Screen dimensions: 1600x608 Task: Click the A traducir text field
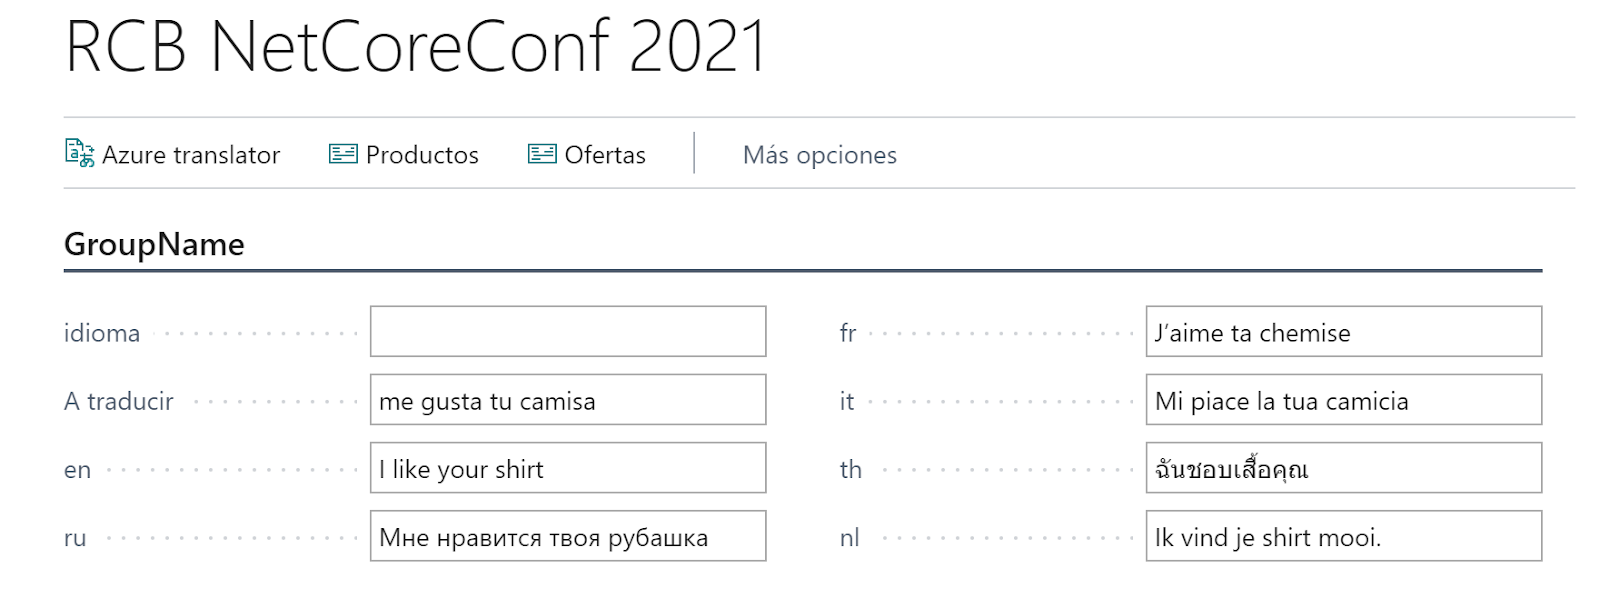(568, 400)
